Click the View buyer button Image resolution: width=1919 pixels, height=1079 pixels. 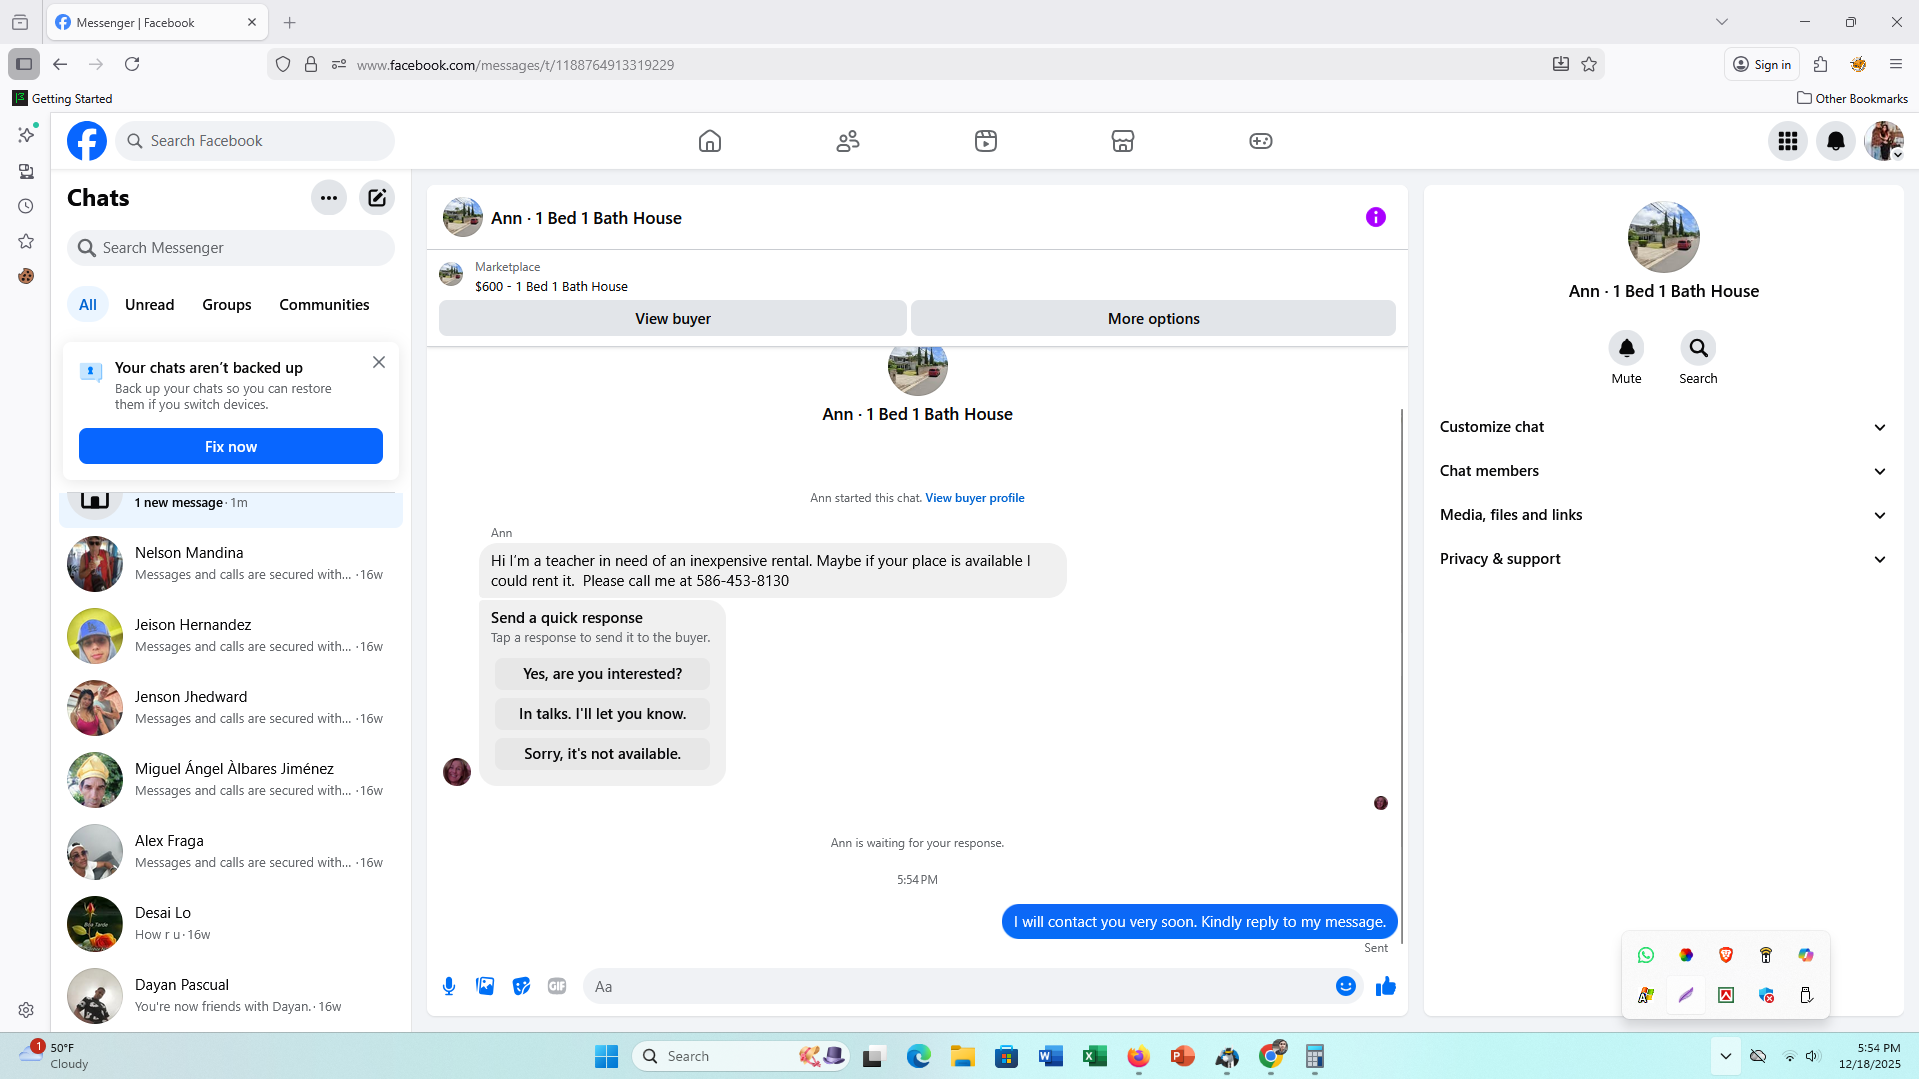point(673,319)
